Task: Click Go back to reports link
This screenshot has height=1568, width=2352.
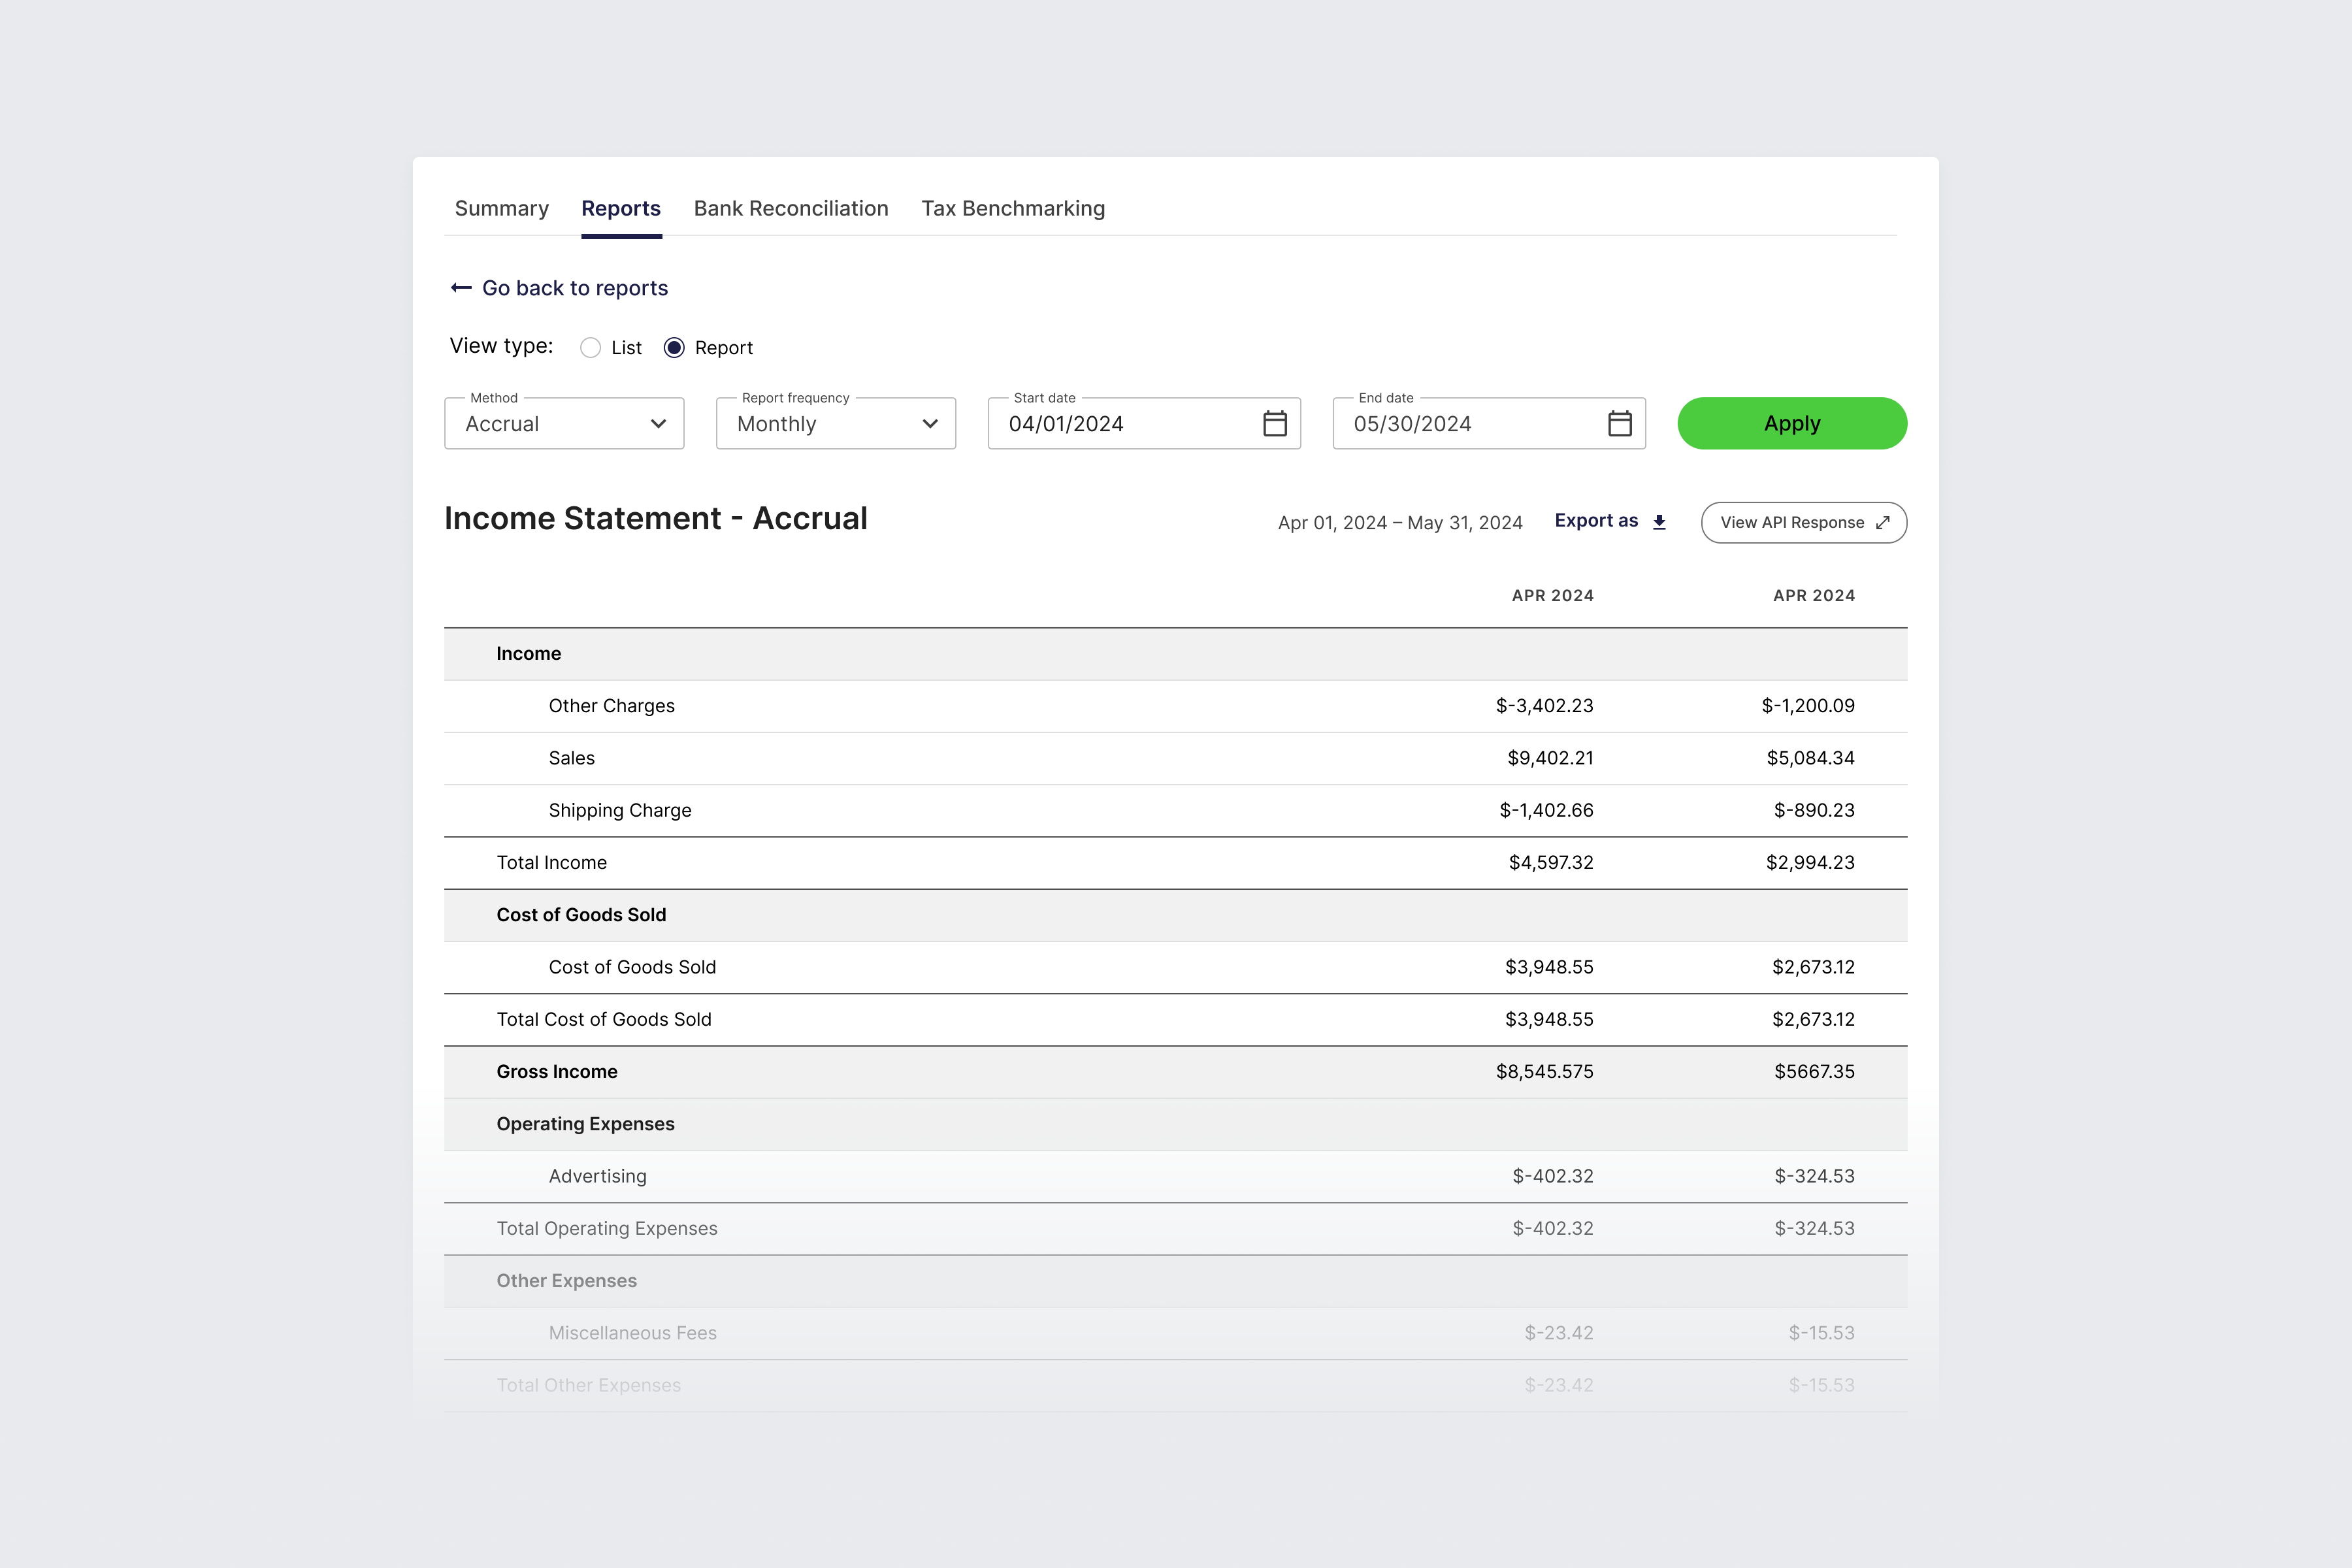Action: [x=574, y=288]
